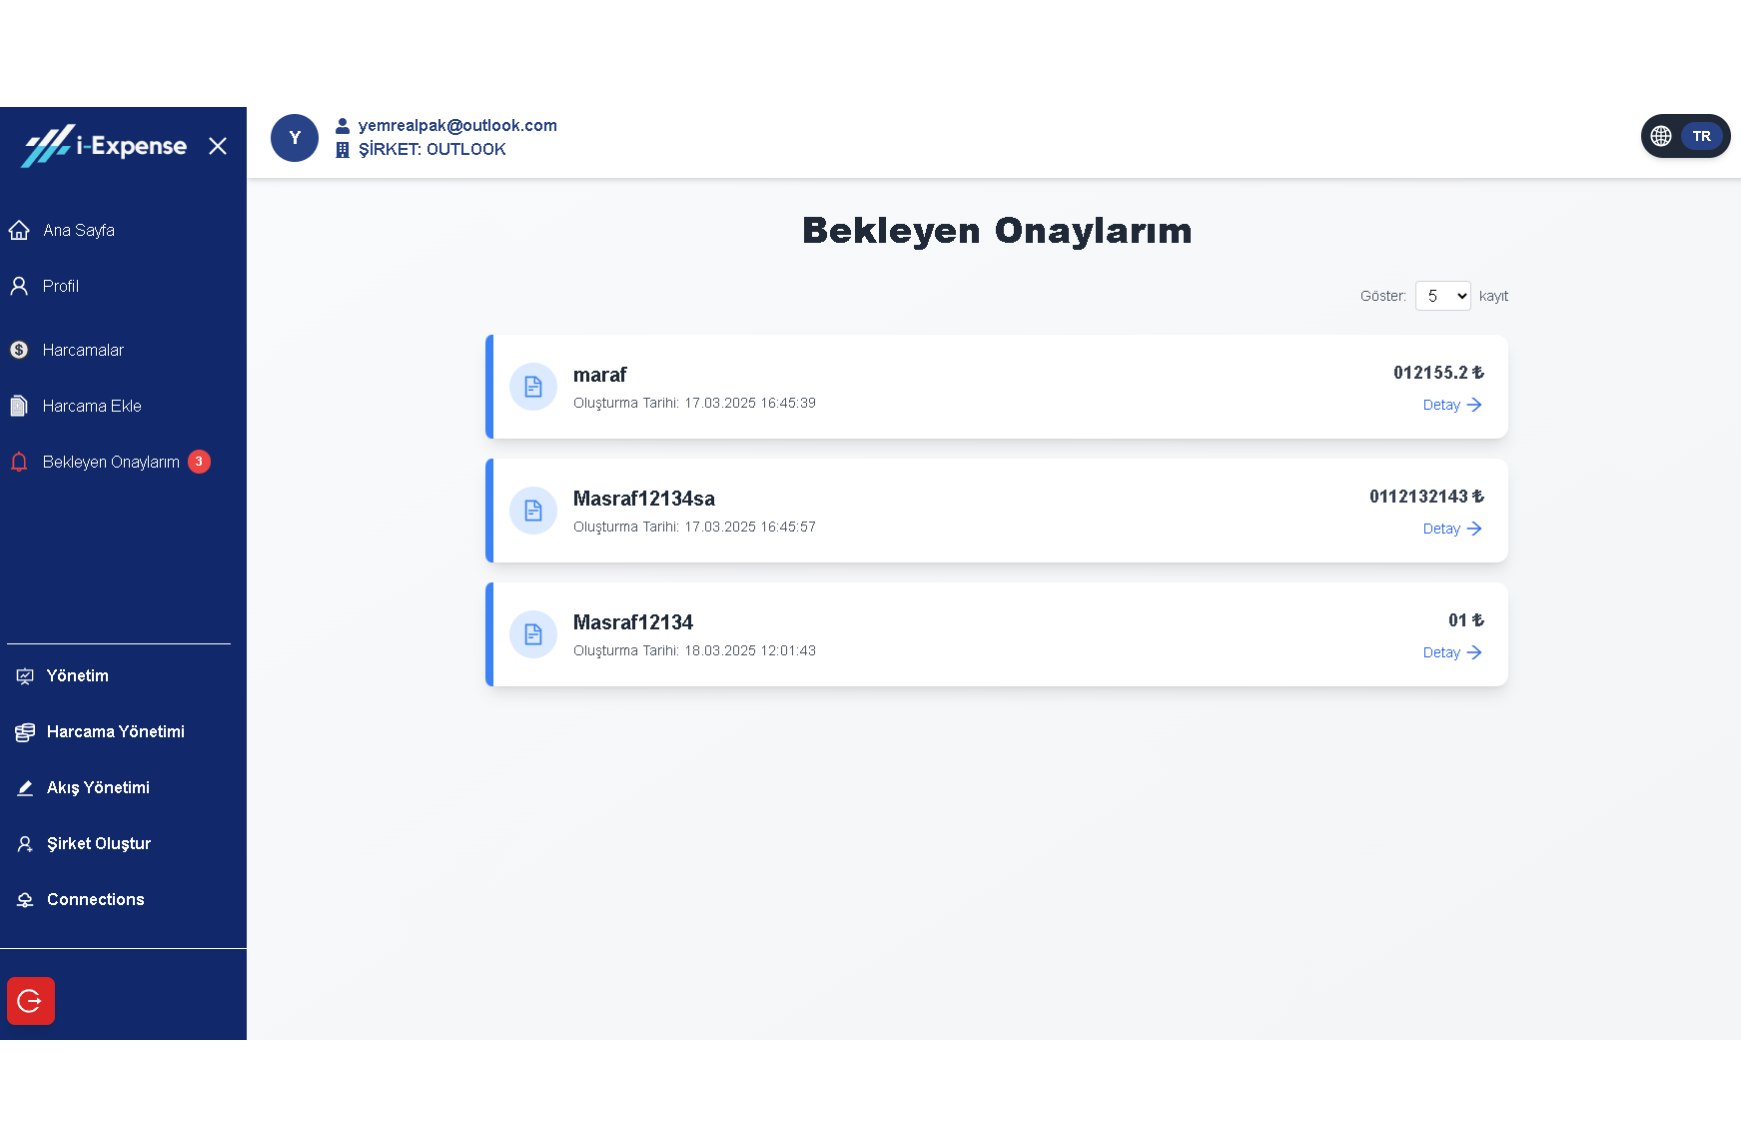Screen dimensions: 1741x1147
Task: Click the document icon on maraf card
Action: 533,387
